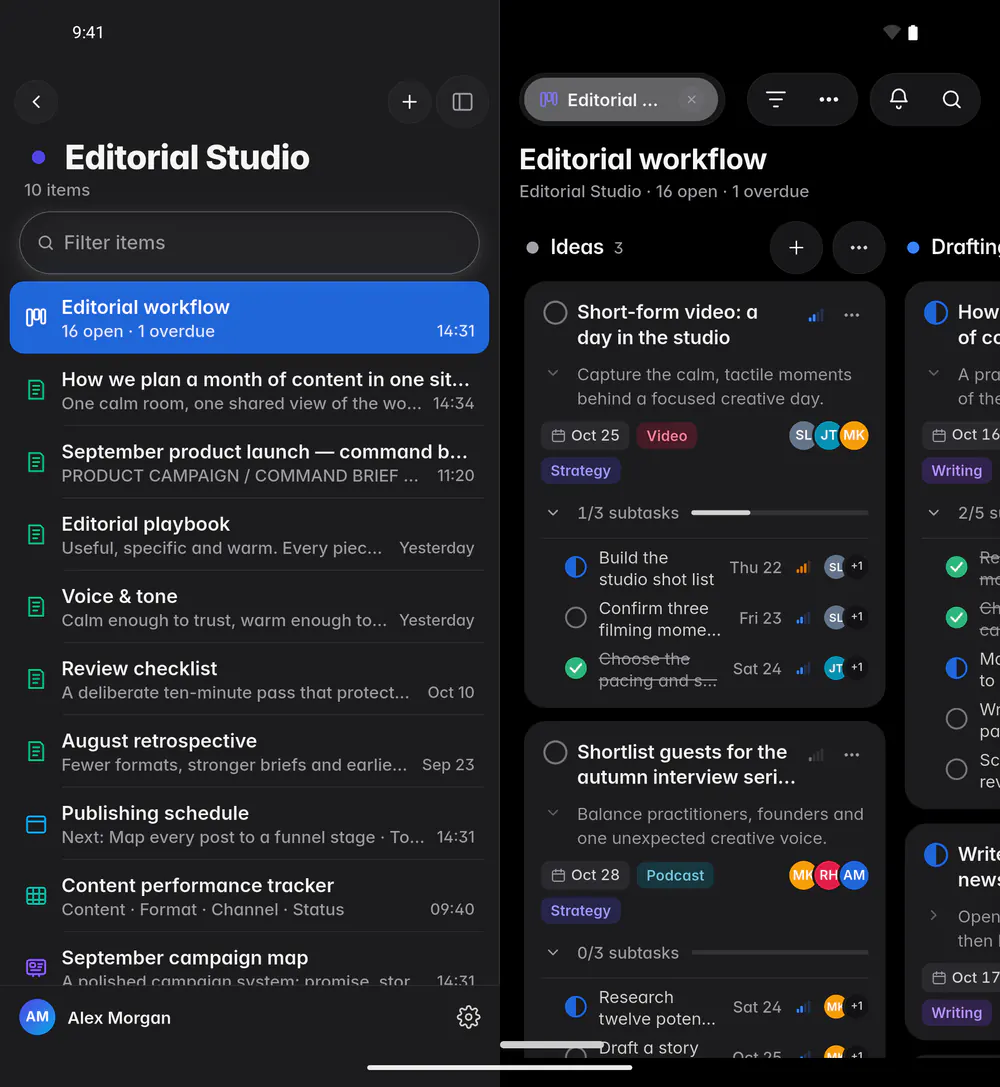
Task: Open the August retrospective item
Action: coord(249,751)
